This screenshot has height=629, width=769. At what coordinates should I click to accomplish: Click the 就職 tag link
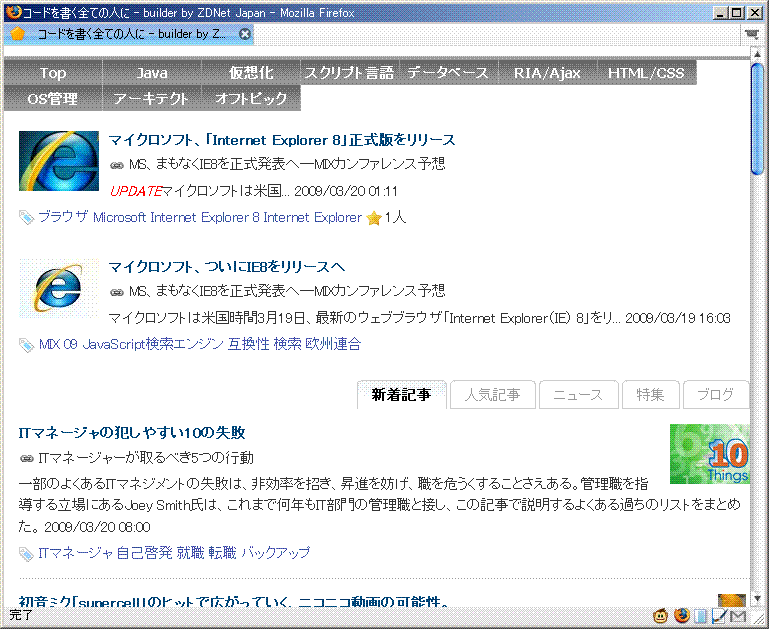click(190, 553)
